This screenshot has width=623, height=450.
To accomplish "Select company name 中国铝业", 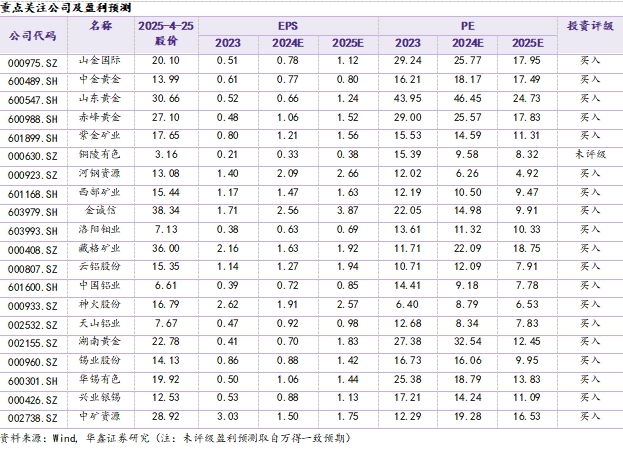I will (100, 285).
